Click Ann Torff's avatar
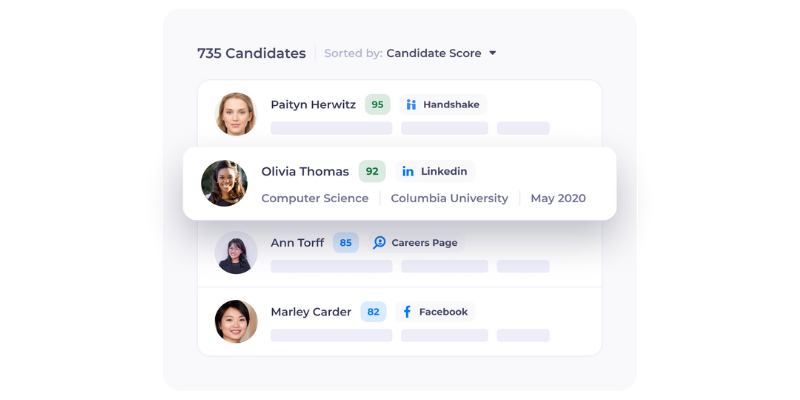800x400 pixels. click(236, 252)
